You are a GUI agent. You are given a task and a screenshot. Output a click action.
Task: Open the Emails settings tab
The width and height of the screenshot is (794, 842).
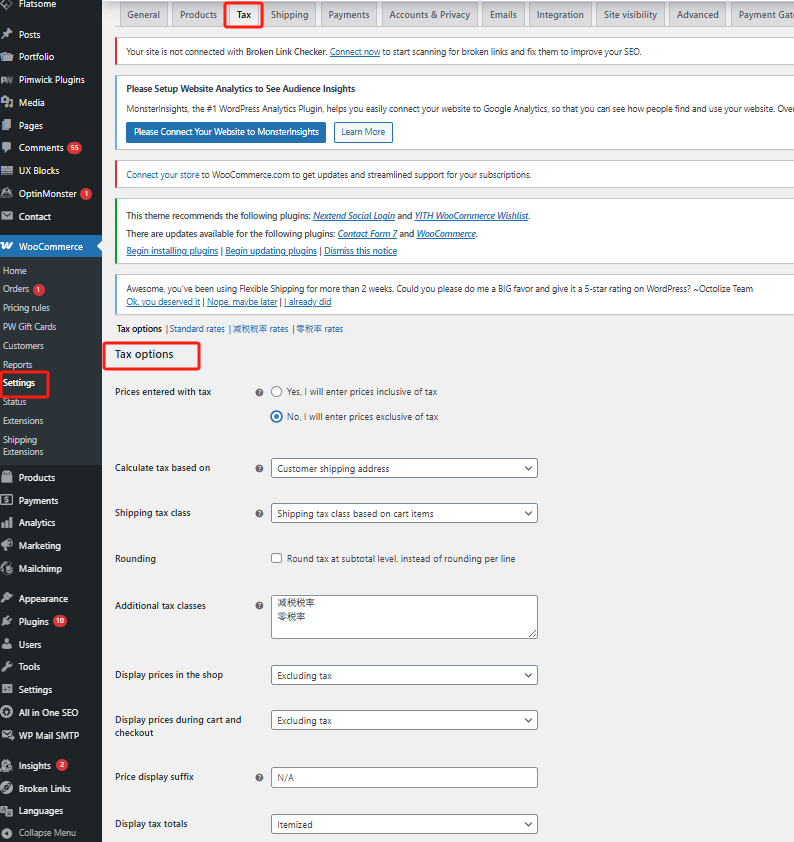(x=503, y=14)
